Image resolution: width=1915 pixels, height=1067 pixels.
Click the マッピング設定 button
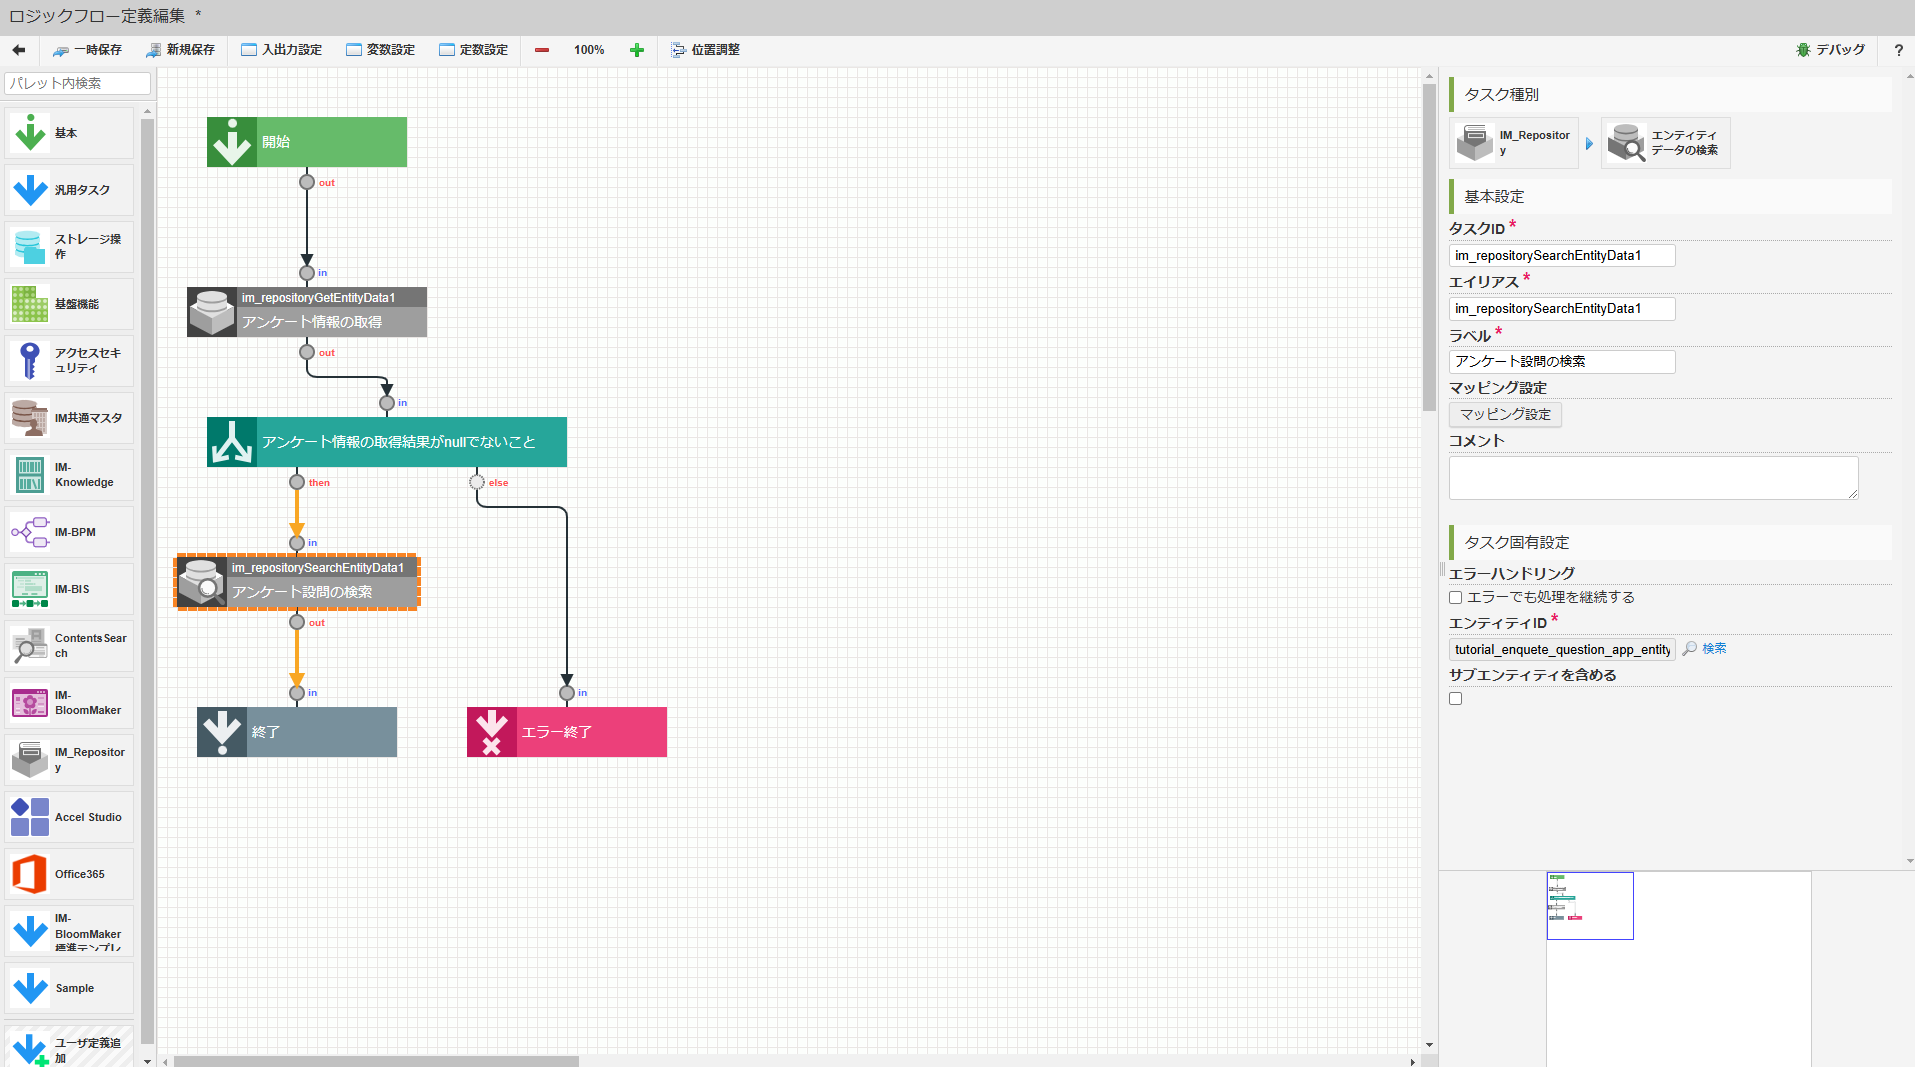(1505, 414)
